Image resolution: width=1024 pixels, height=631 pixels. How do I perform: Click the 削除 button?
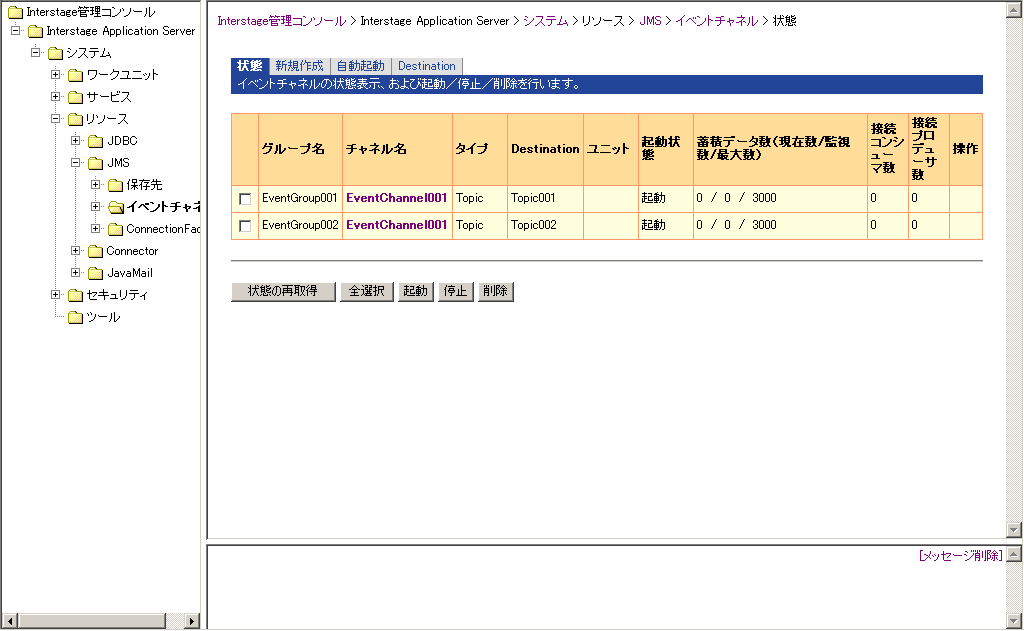click(x=496, y=291)
